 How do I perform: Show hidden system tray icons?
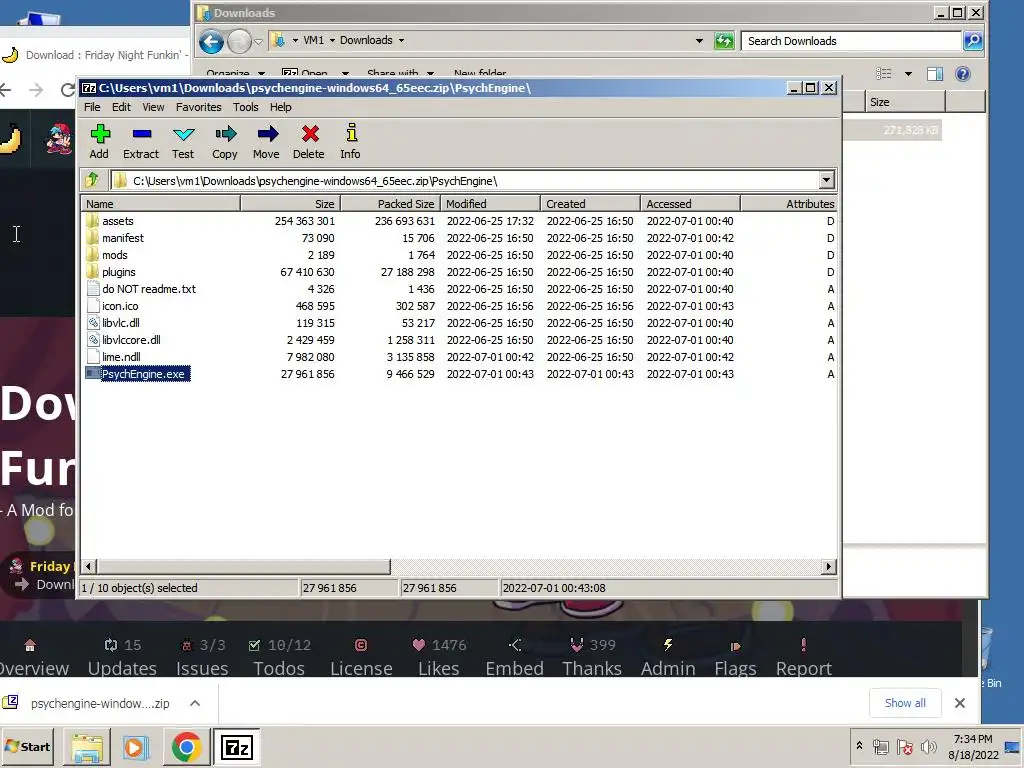(859, 746)
